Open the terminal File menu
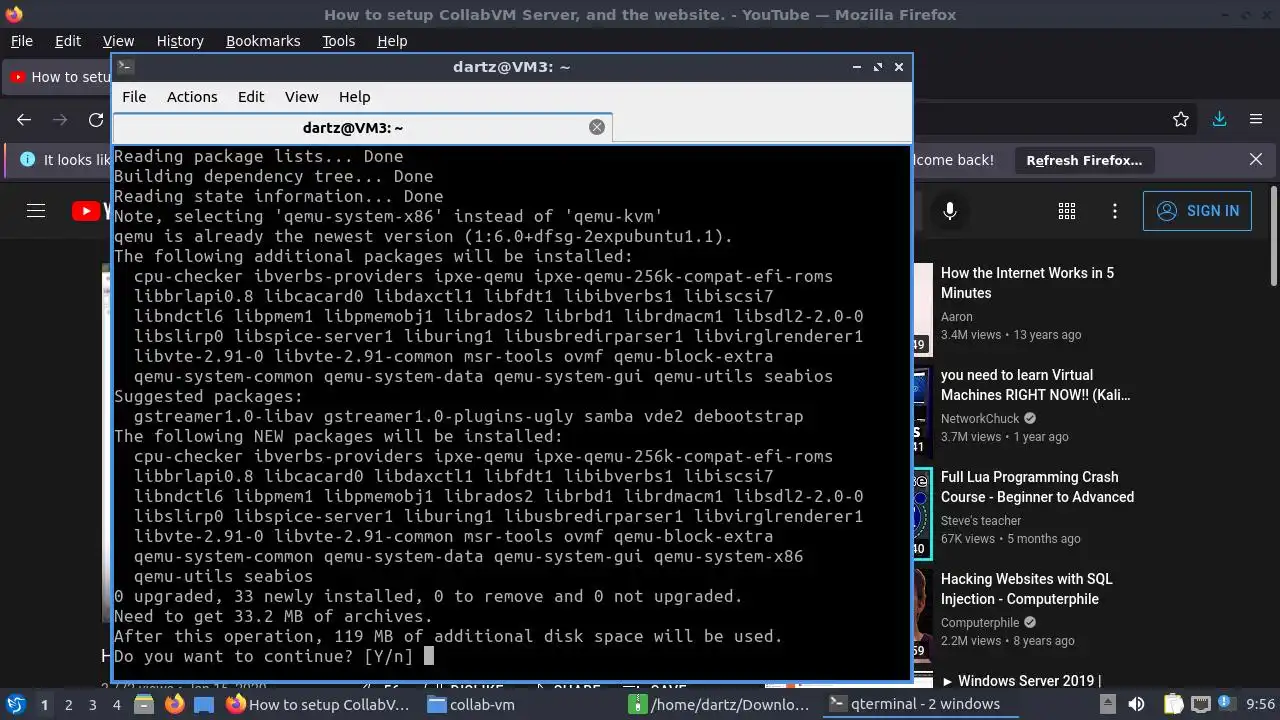Screen dimensions: 1280x720 click(134, 97)
